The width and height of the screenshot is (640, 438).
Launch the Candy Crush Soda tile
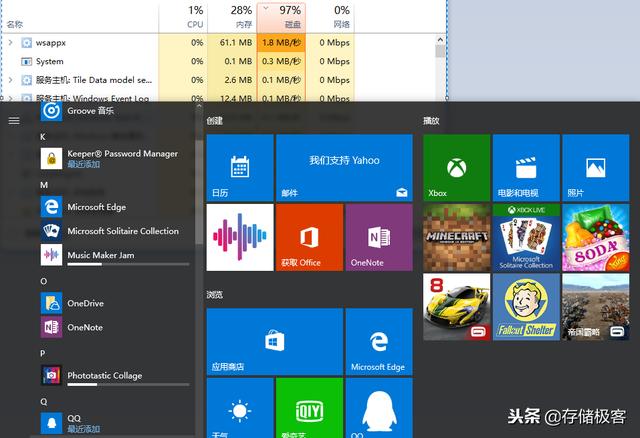(596, 237)
